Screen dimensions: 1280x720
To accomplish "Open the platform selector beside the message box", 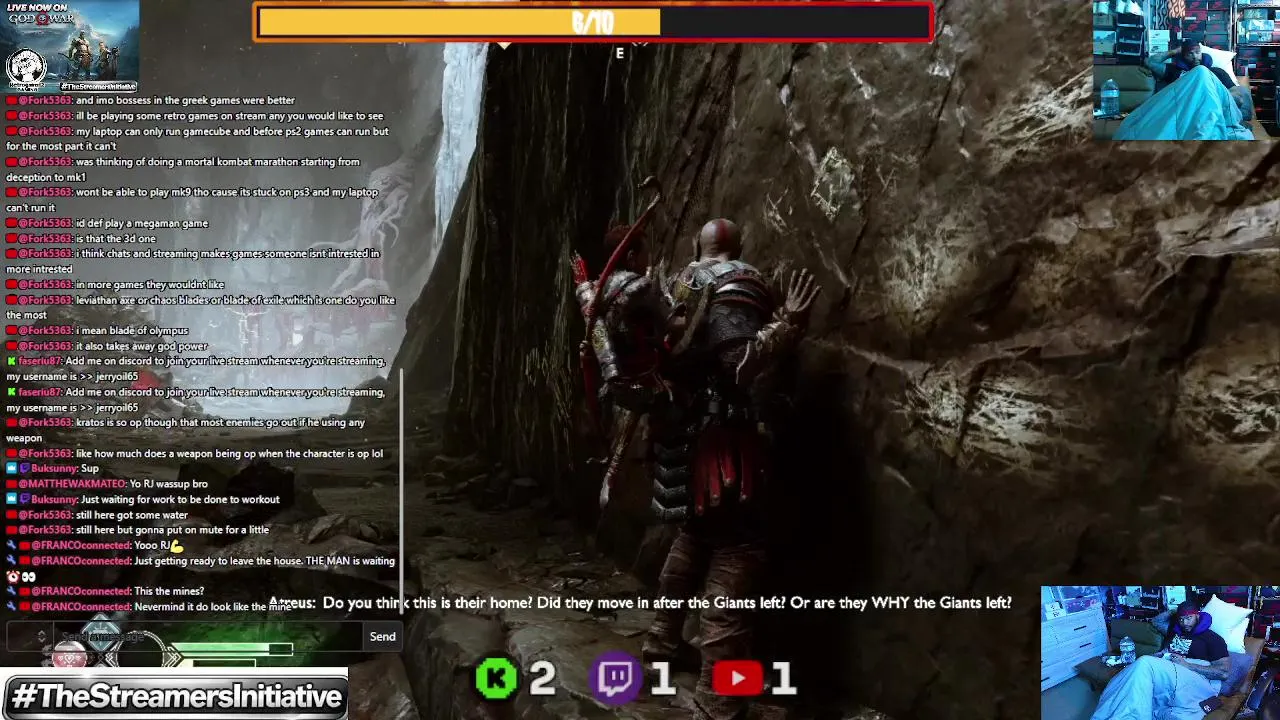I will 41,636.
